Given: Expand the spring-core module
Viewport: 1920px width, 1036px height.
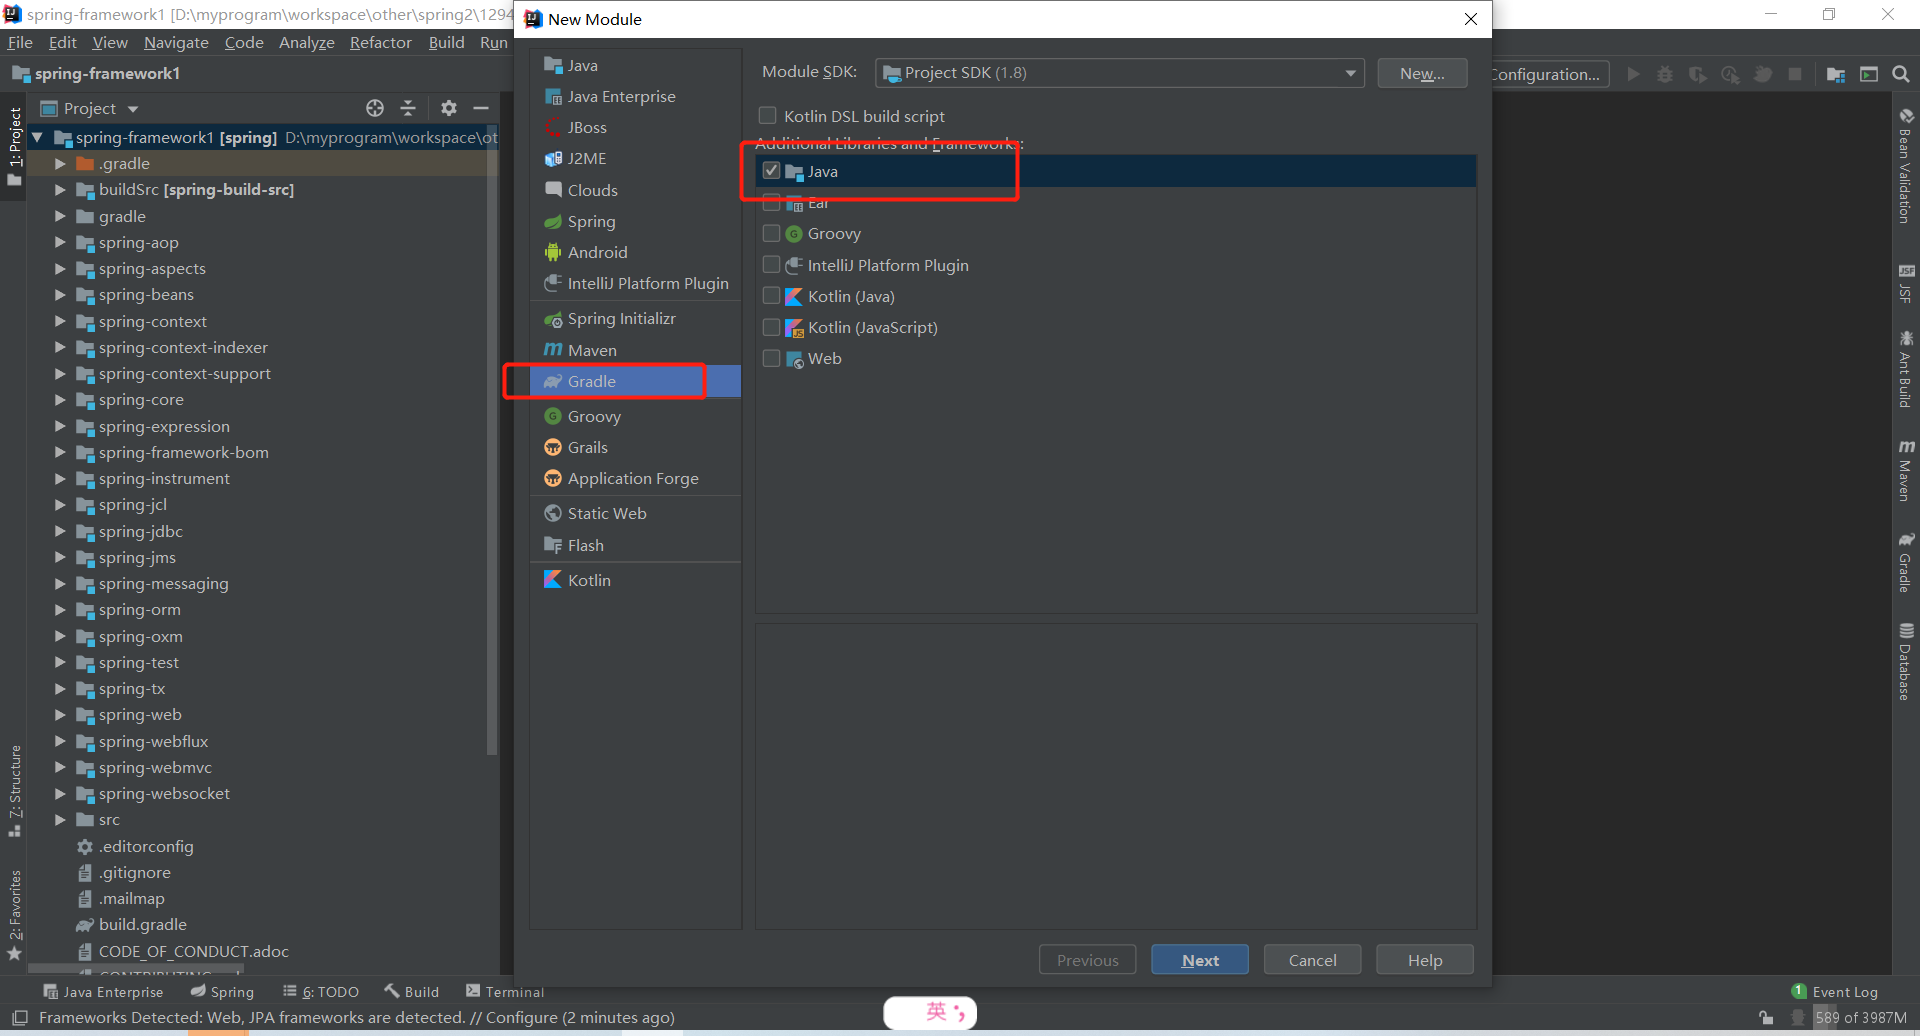Looking at the screenshot, I should click(x=60, y=399).
